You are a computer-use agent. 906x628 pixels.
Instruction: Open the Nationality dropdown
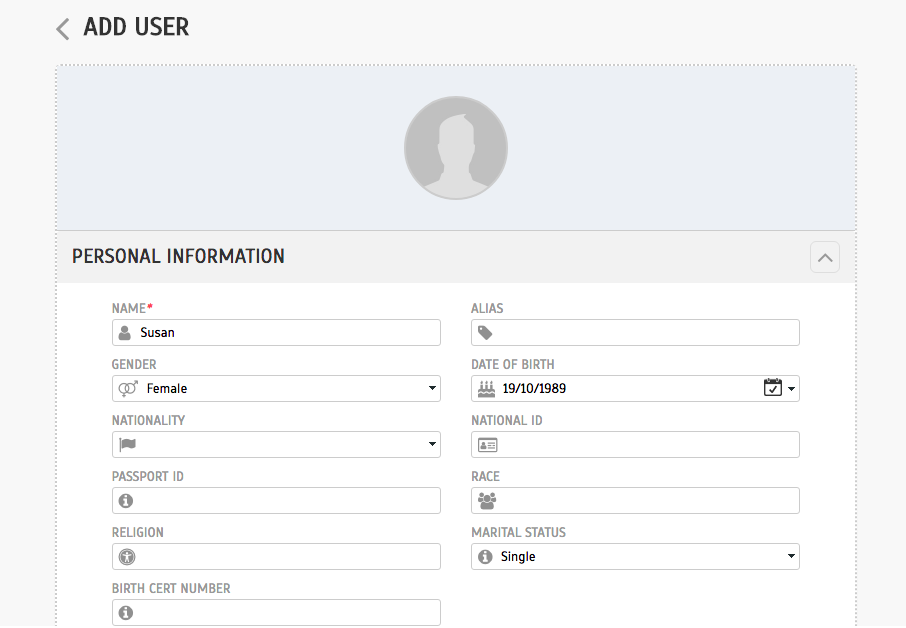coord(276,444)
